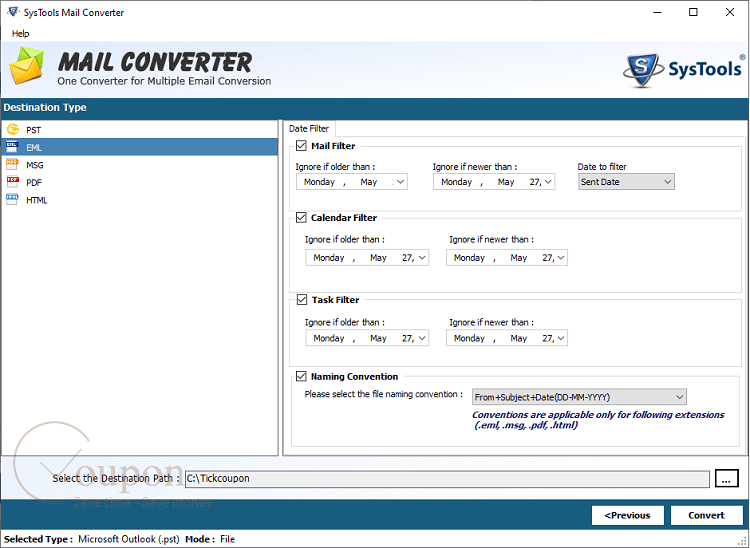Click the app icon in title bar
750x548 pixels.
tap(13, 12)
